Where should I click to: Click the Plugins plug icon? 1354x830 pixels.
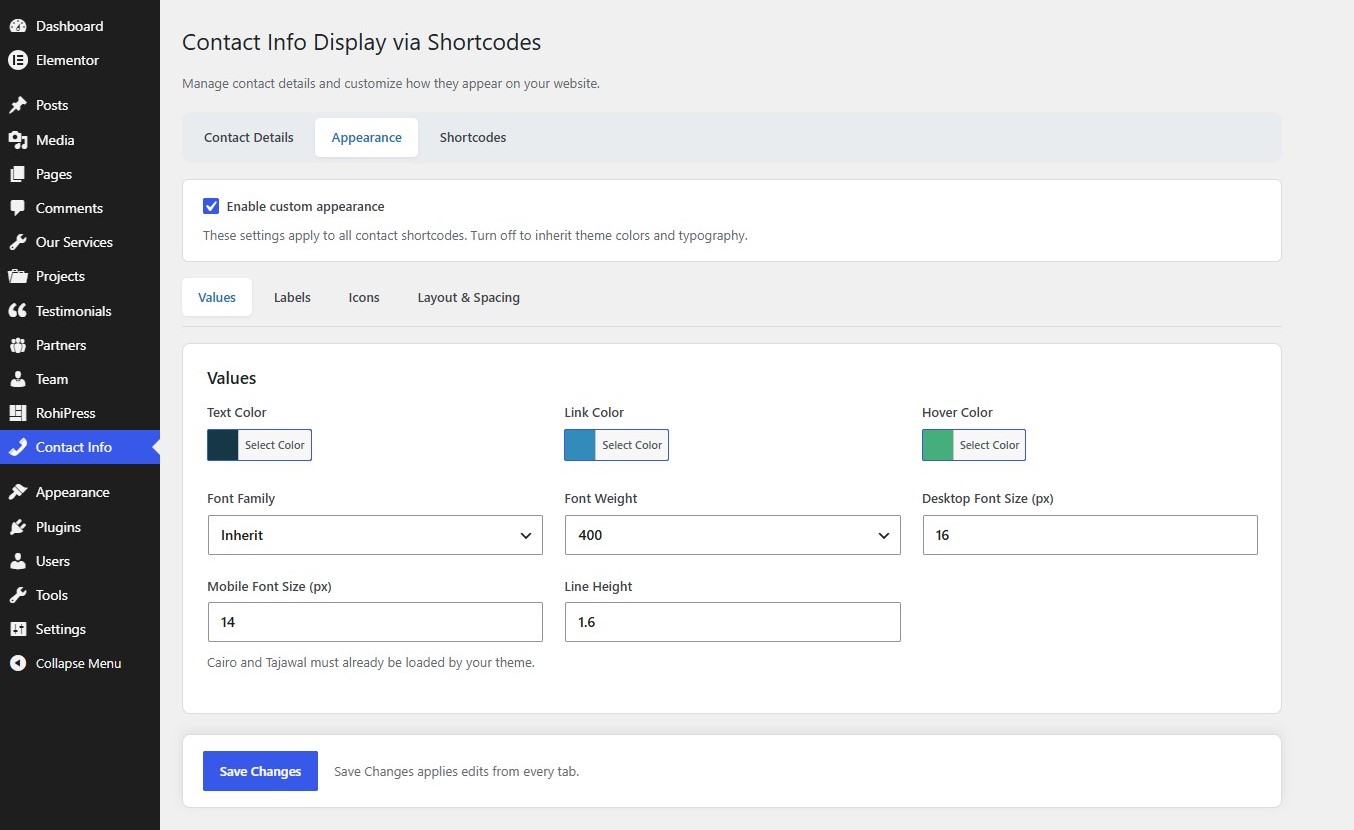point(17,527)
